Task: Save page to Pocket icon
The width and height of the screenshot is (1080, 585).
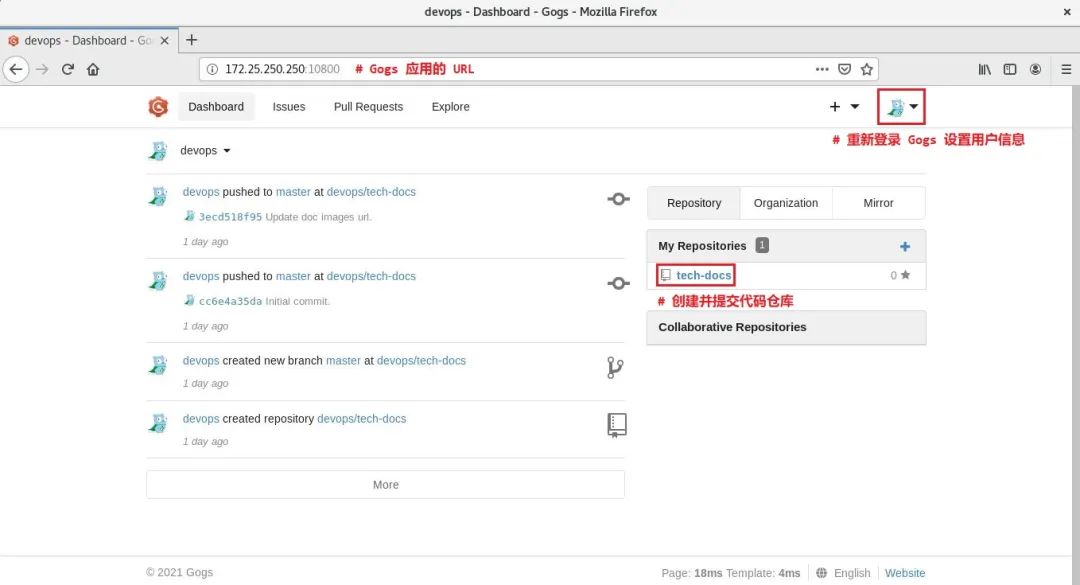Action: [x=844, y=69]
